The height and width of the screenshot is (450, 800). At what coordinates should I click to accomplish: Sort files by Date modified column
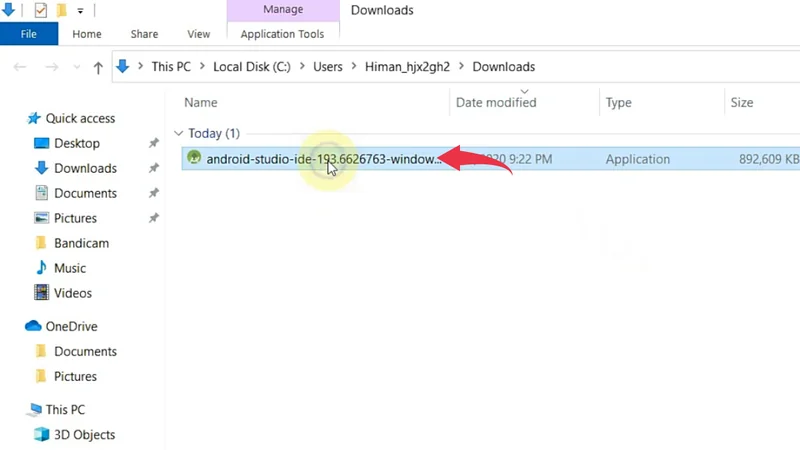[x=496, y=102]
